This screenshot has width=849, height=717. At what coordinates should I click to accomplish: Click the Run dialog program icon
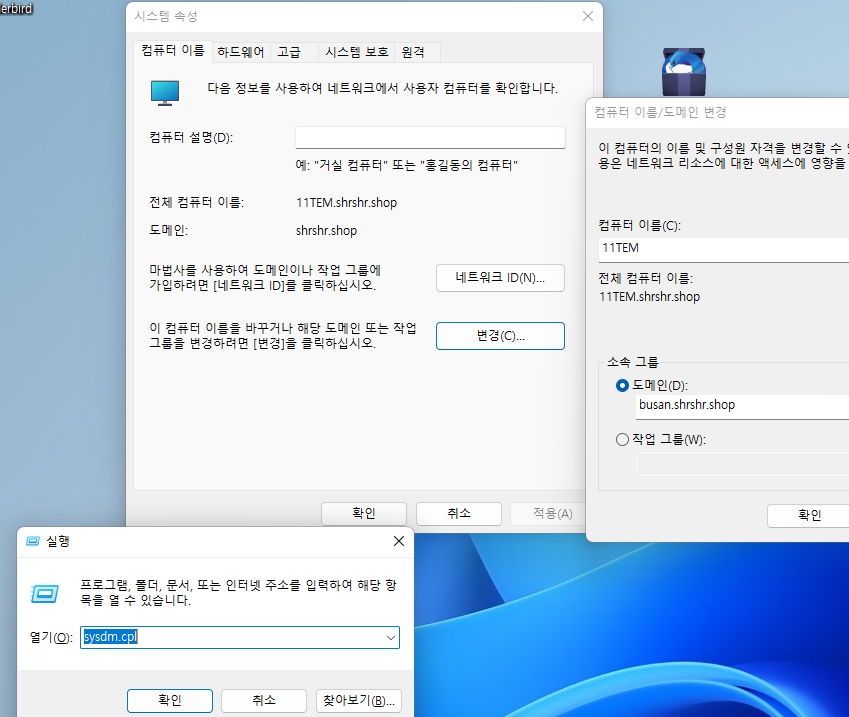pyautogui.click(x=45, y=594)
